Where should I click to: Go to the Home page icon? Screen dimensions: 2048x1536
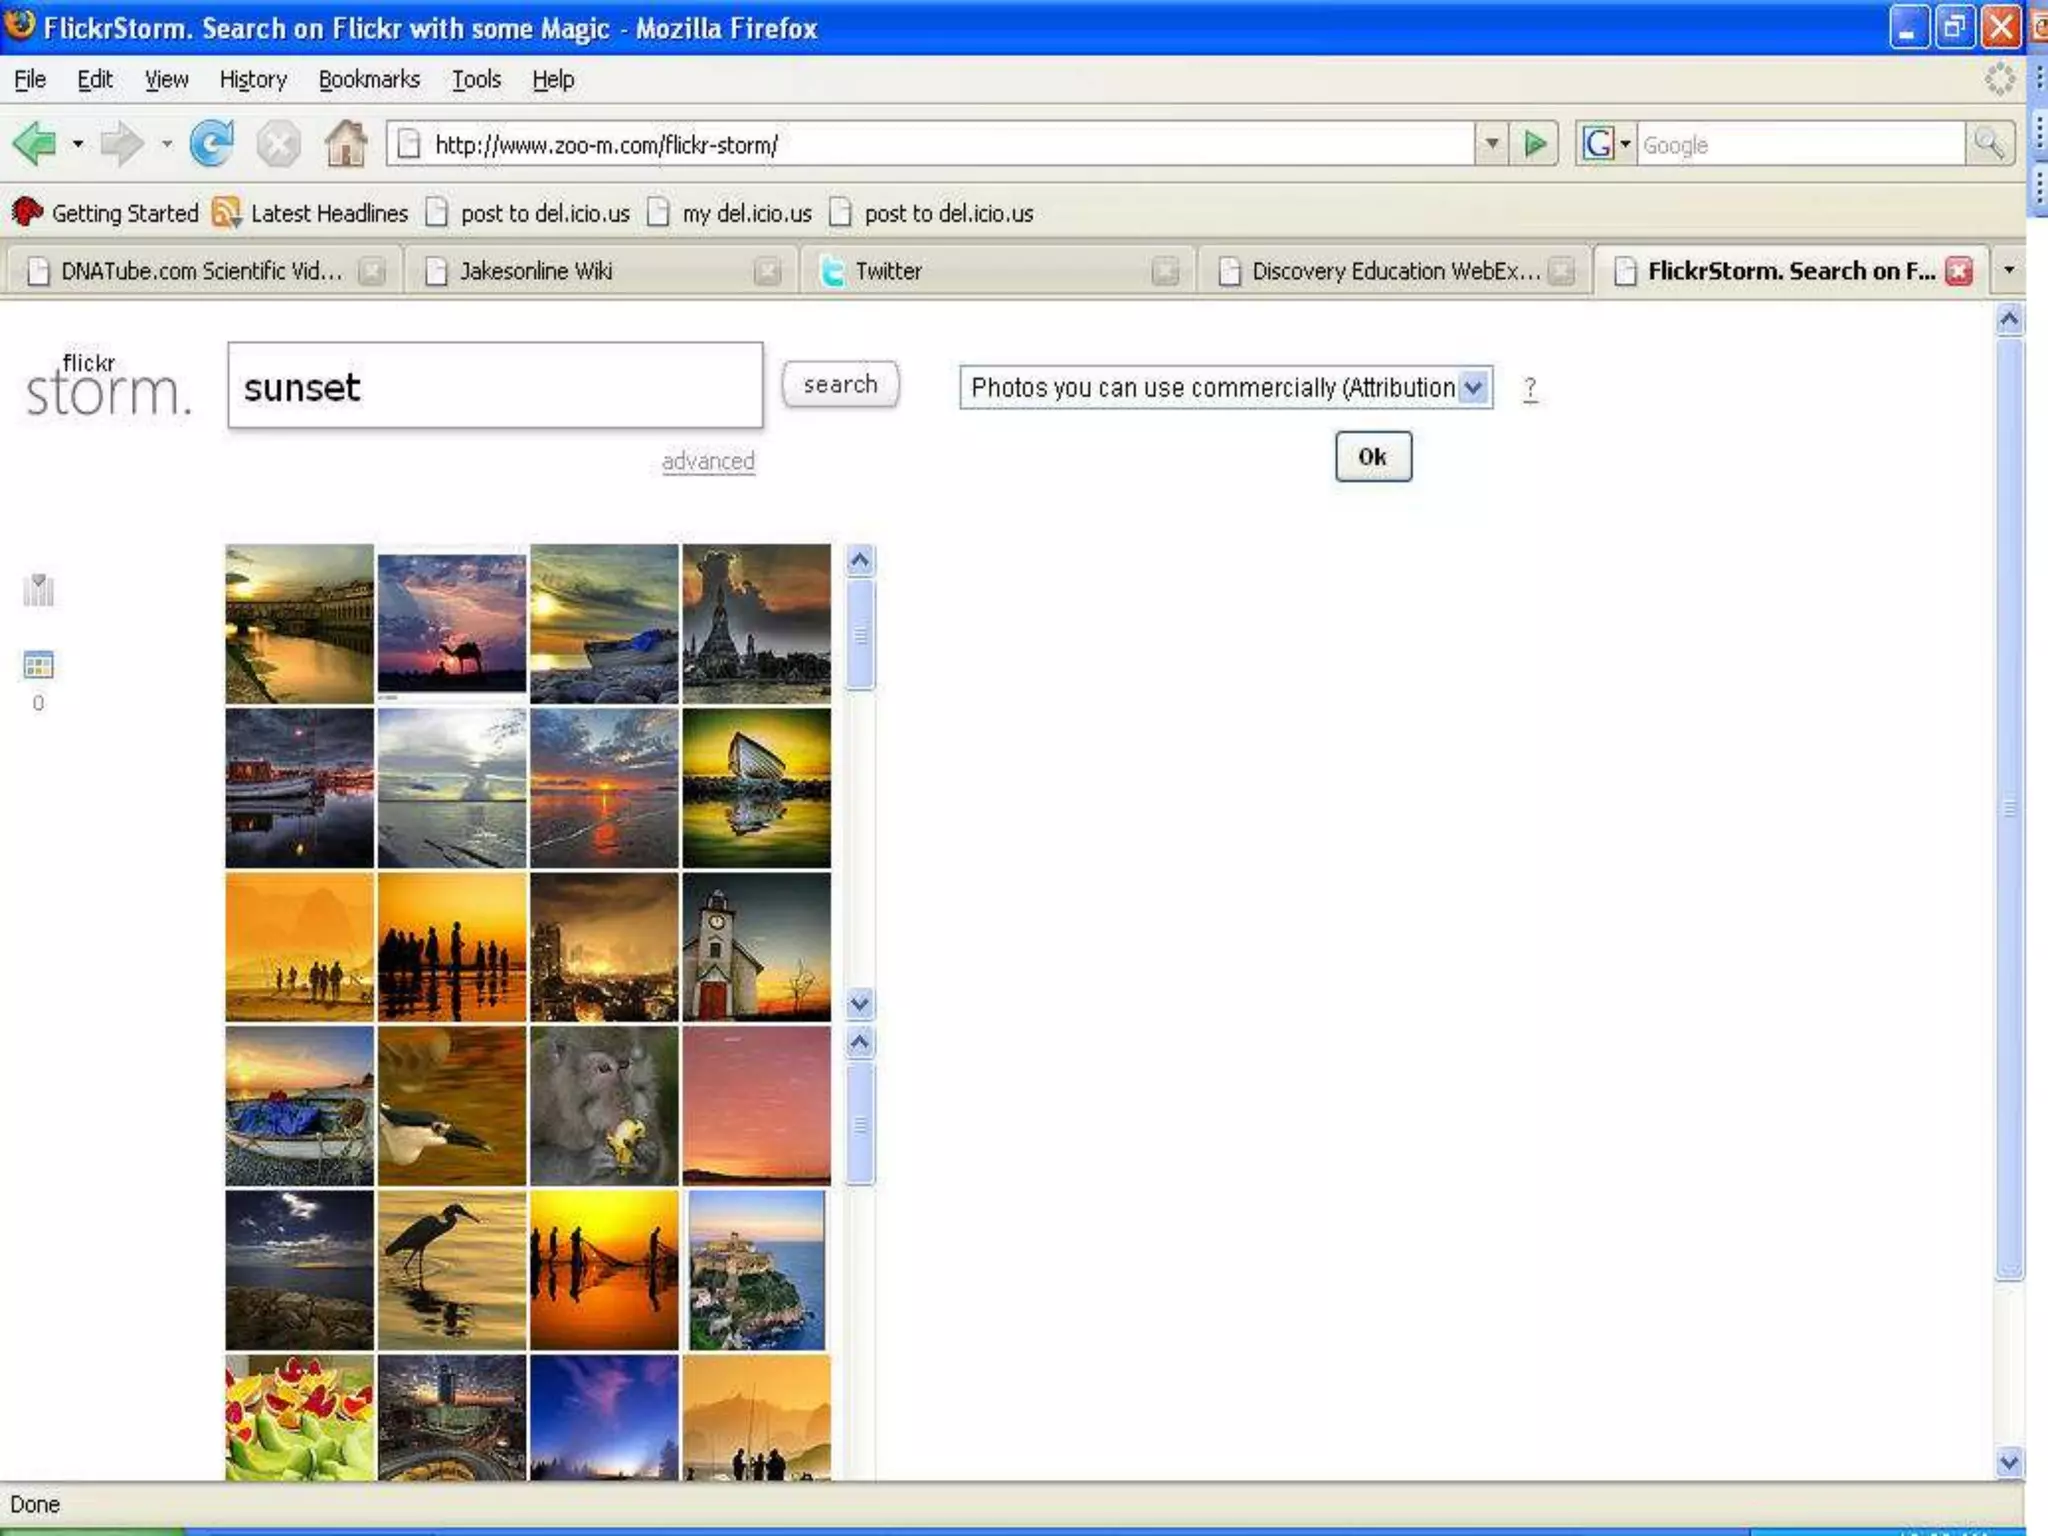point(346,143)
